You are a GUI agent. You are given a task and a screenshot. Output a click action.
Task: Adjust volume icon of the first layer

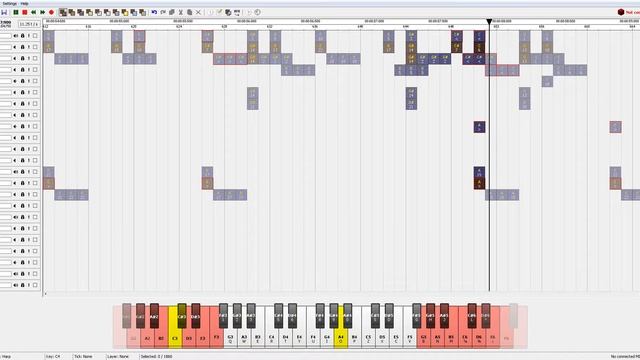pos(16,36)
